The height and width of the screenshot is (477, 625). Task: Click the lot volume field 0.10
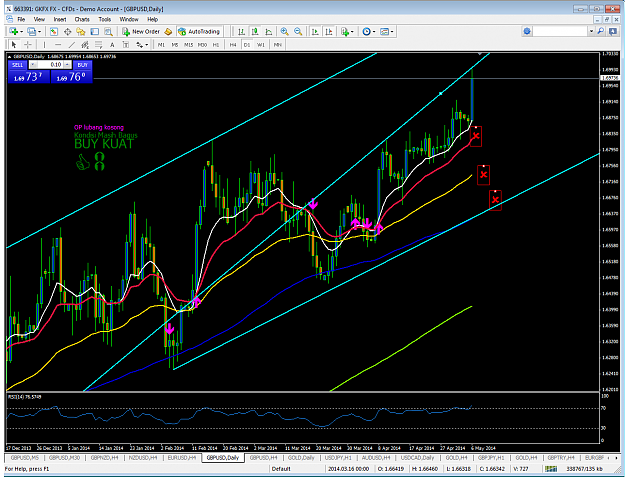[x=50, y=65]
